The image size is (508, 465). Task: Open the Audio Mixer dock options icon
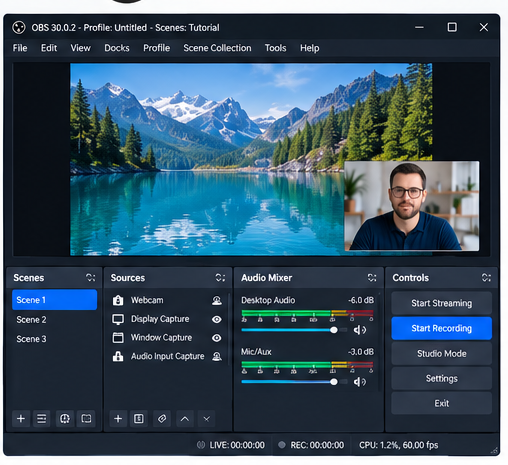tap(372, 277)
